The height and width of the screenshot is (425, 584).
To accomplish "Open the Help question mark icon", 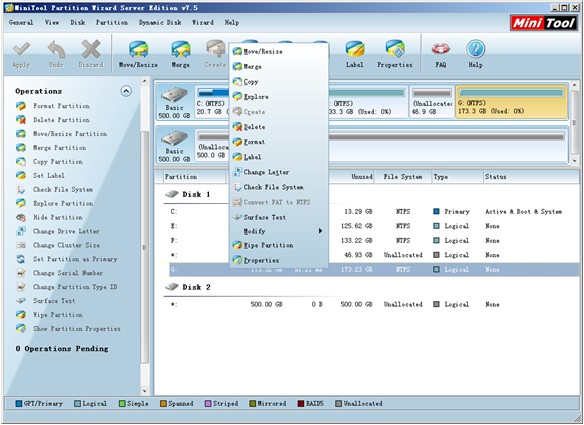I will [476, 55].
